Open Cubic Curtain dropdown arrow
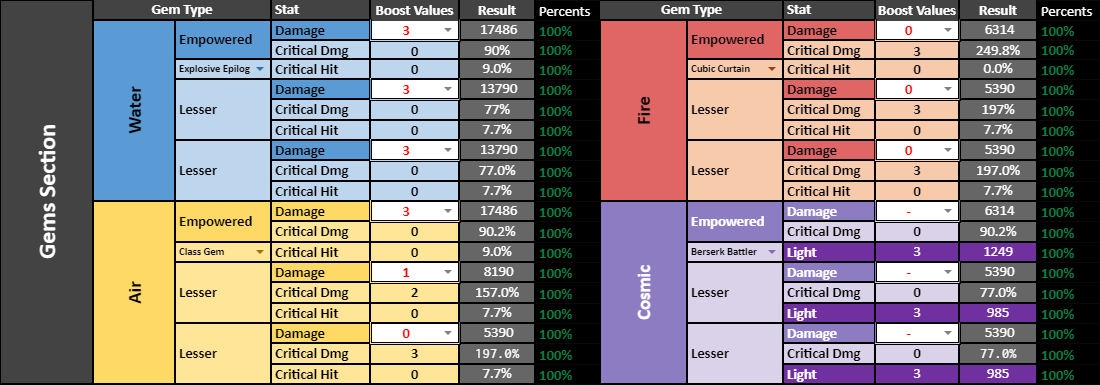The image size is (1100, 385). click(772, 69)
